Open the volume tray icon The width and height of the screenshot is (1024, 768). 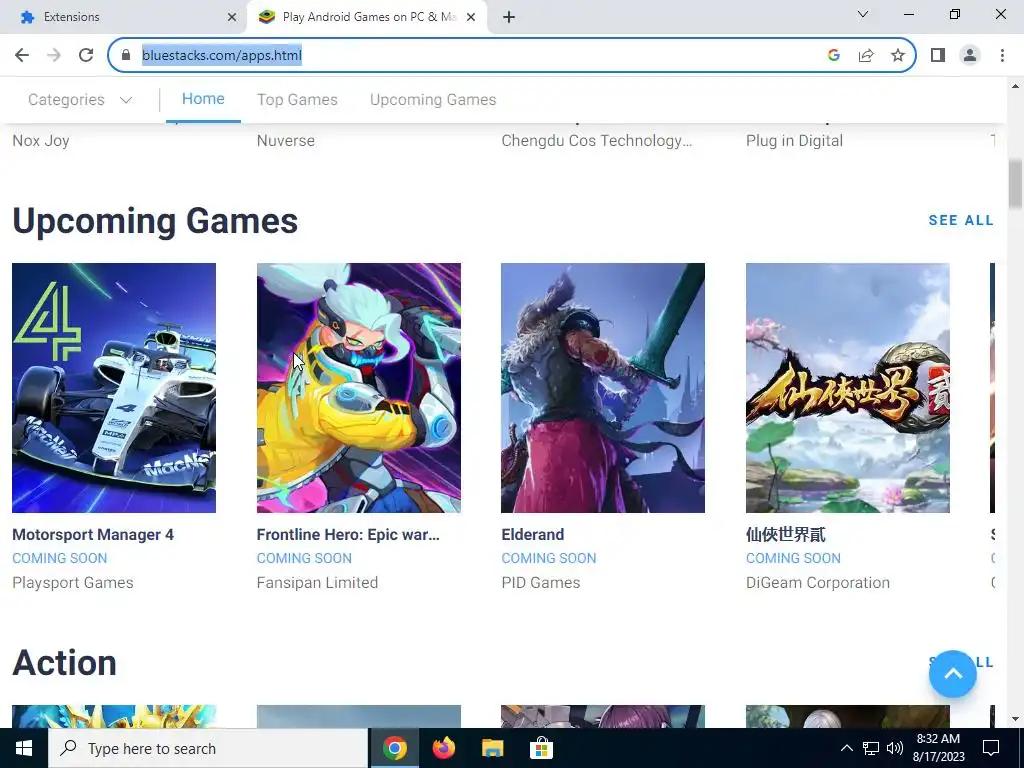895,748
